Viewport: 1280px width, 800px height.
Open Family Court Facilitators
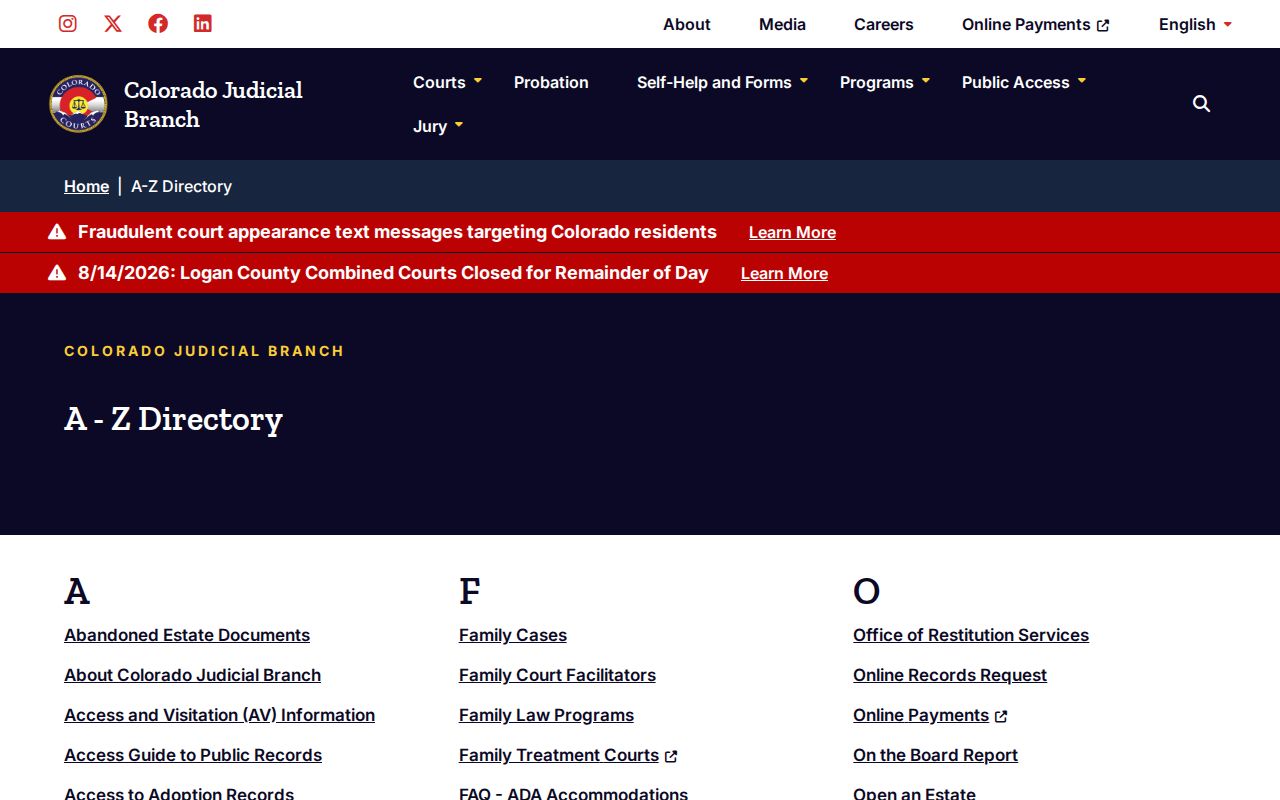coord(557,675)
